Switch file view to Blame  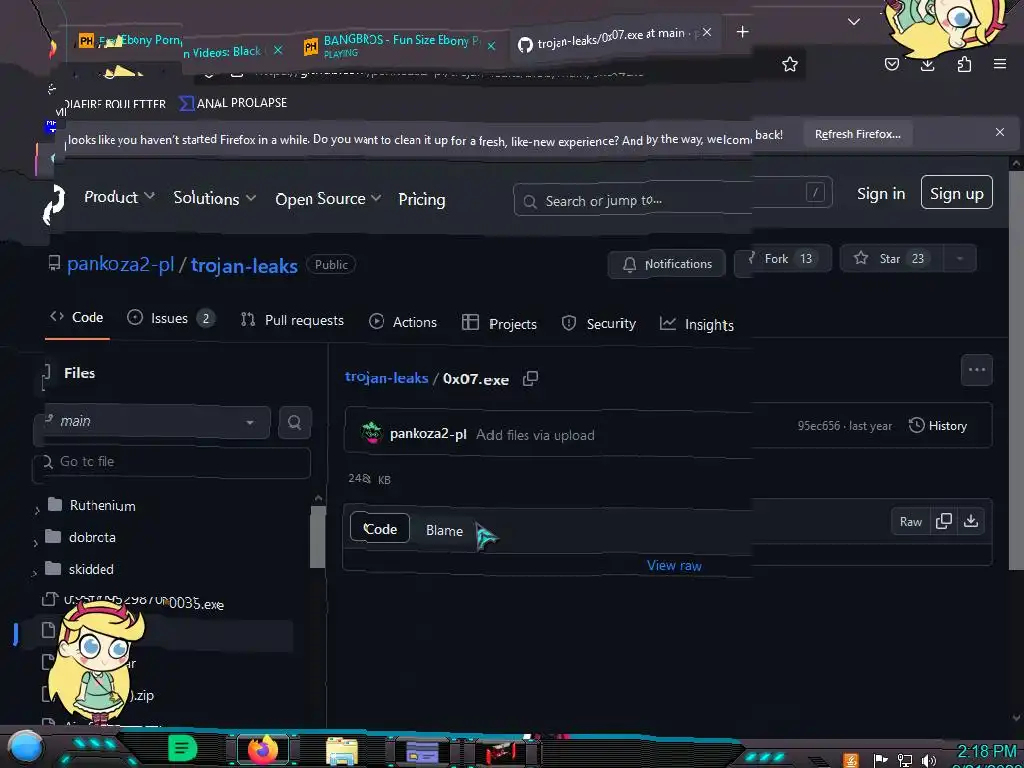pyautogui.click(x=444, y=530)
